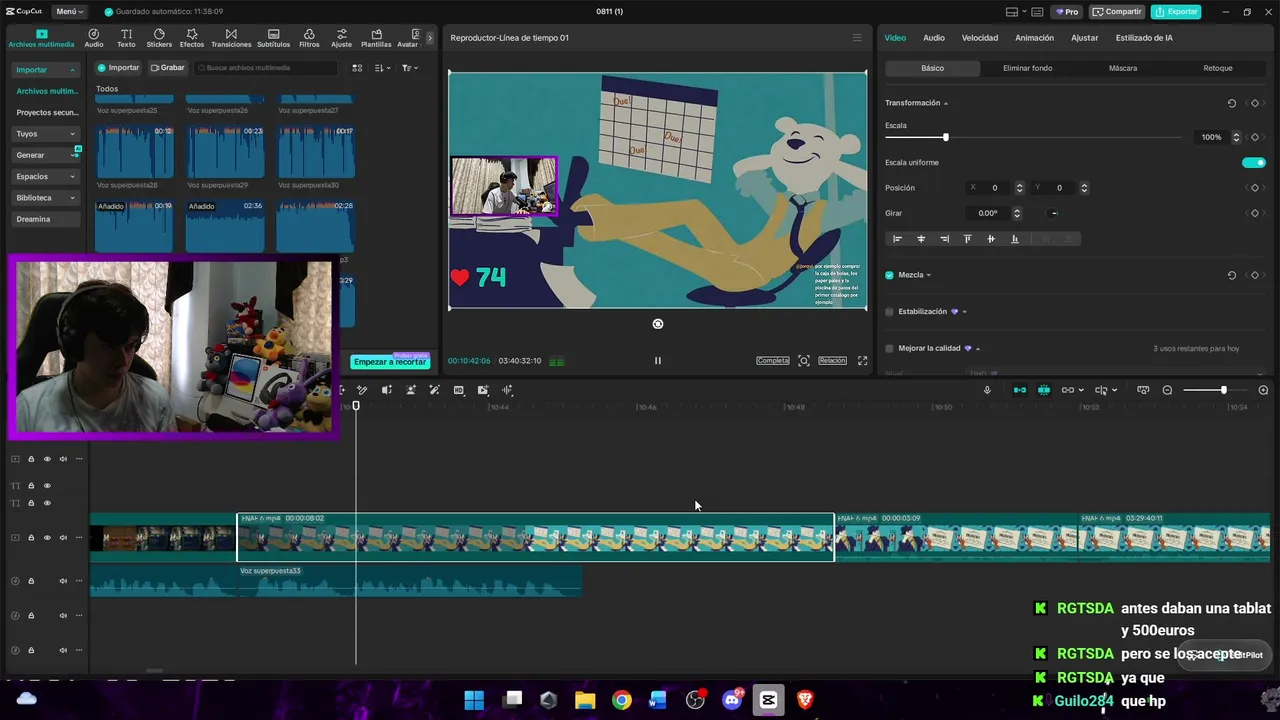The width and height of the screenshot is (1280, 720).
Task: Open the Windows Start menu
Action: [x=474, y=700]
